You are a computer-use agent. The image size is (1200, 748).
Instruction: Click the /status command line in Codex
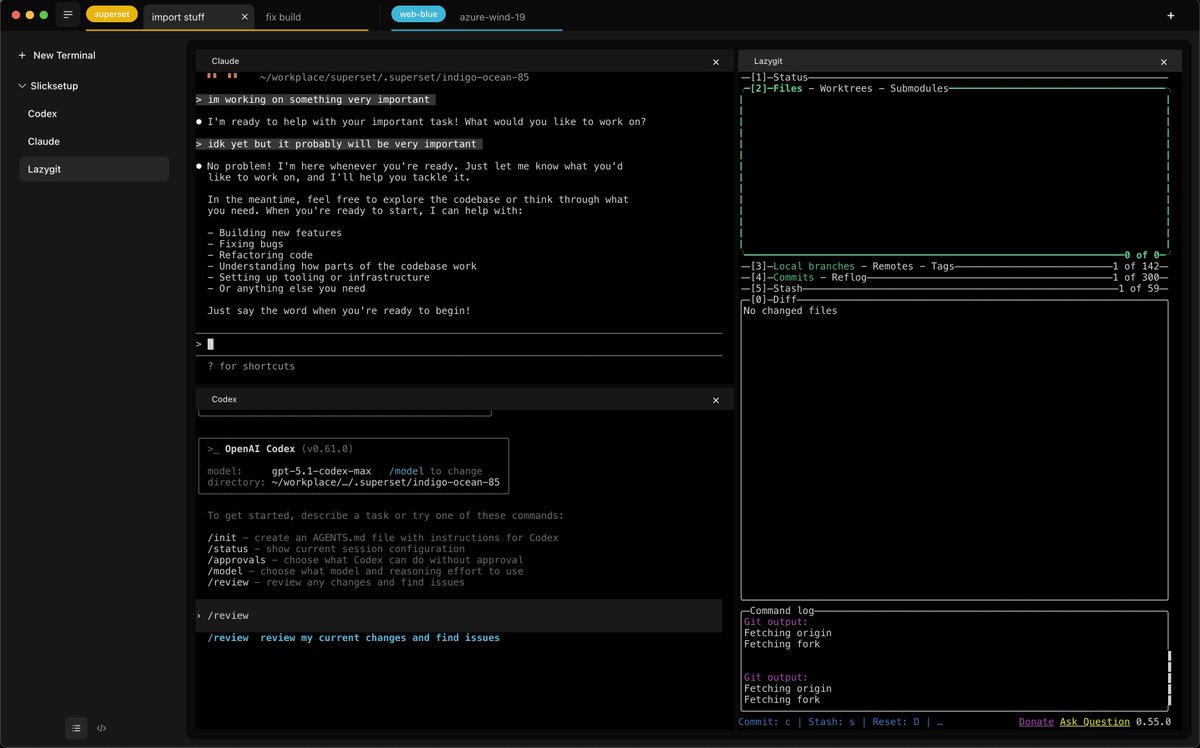coord(336,549)
